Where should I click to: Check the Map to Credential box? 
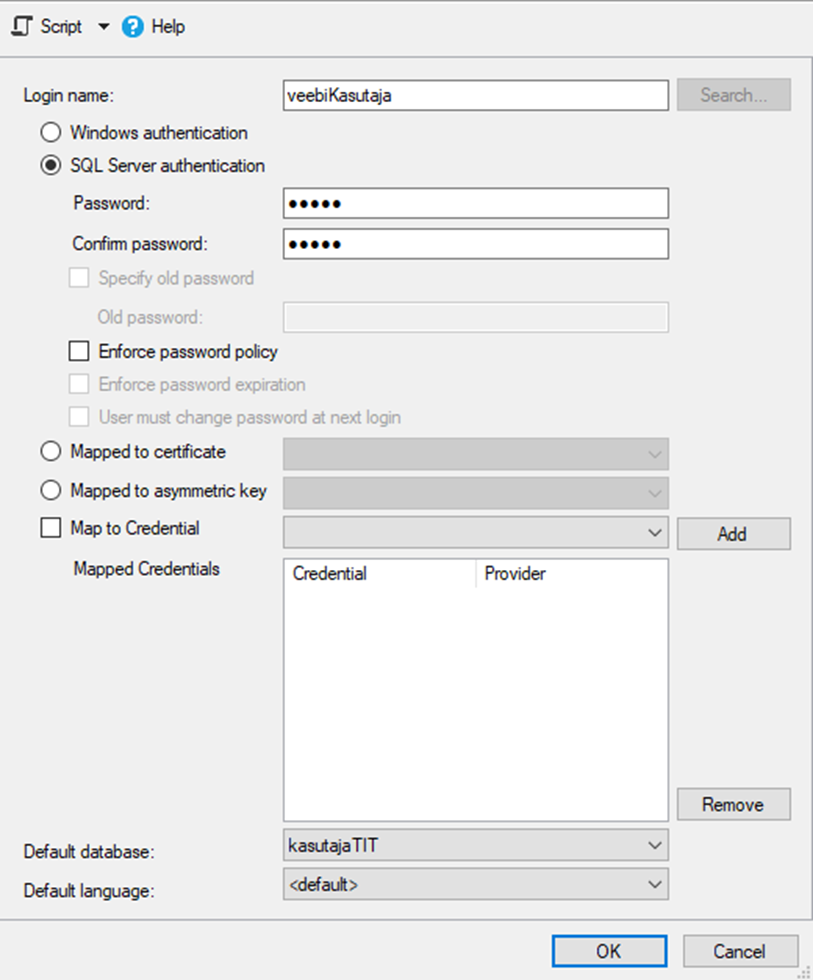(x=51, y=528)
